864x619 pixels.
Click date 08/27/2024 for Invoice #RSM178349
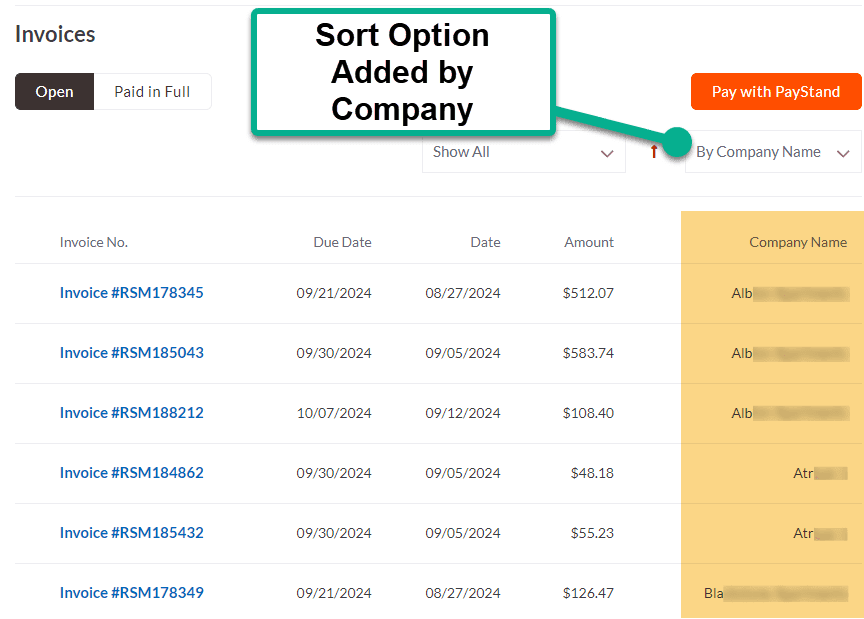[463, 594]
